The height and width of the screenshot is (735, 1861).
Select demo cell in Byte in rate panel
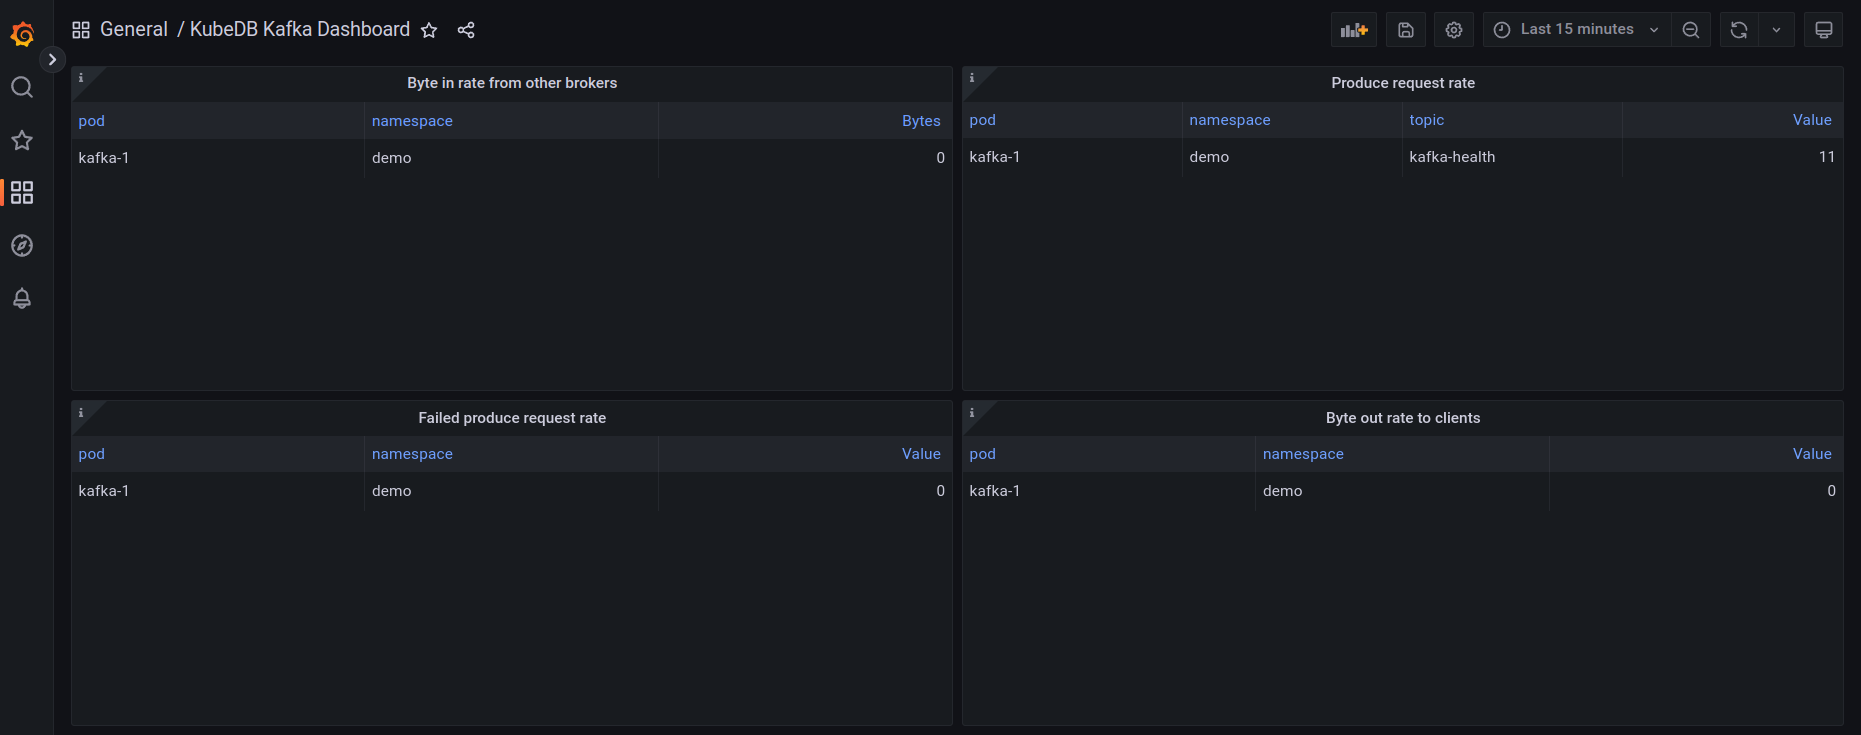512,158
